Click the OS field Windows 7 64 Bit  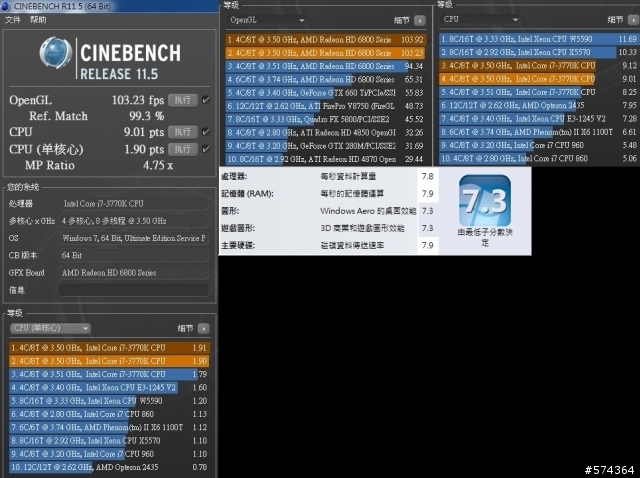click(134, 238)
